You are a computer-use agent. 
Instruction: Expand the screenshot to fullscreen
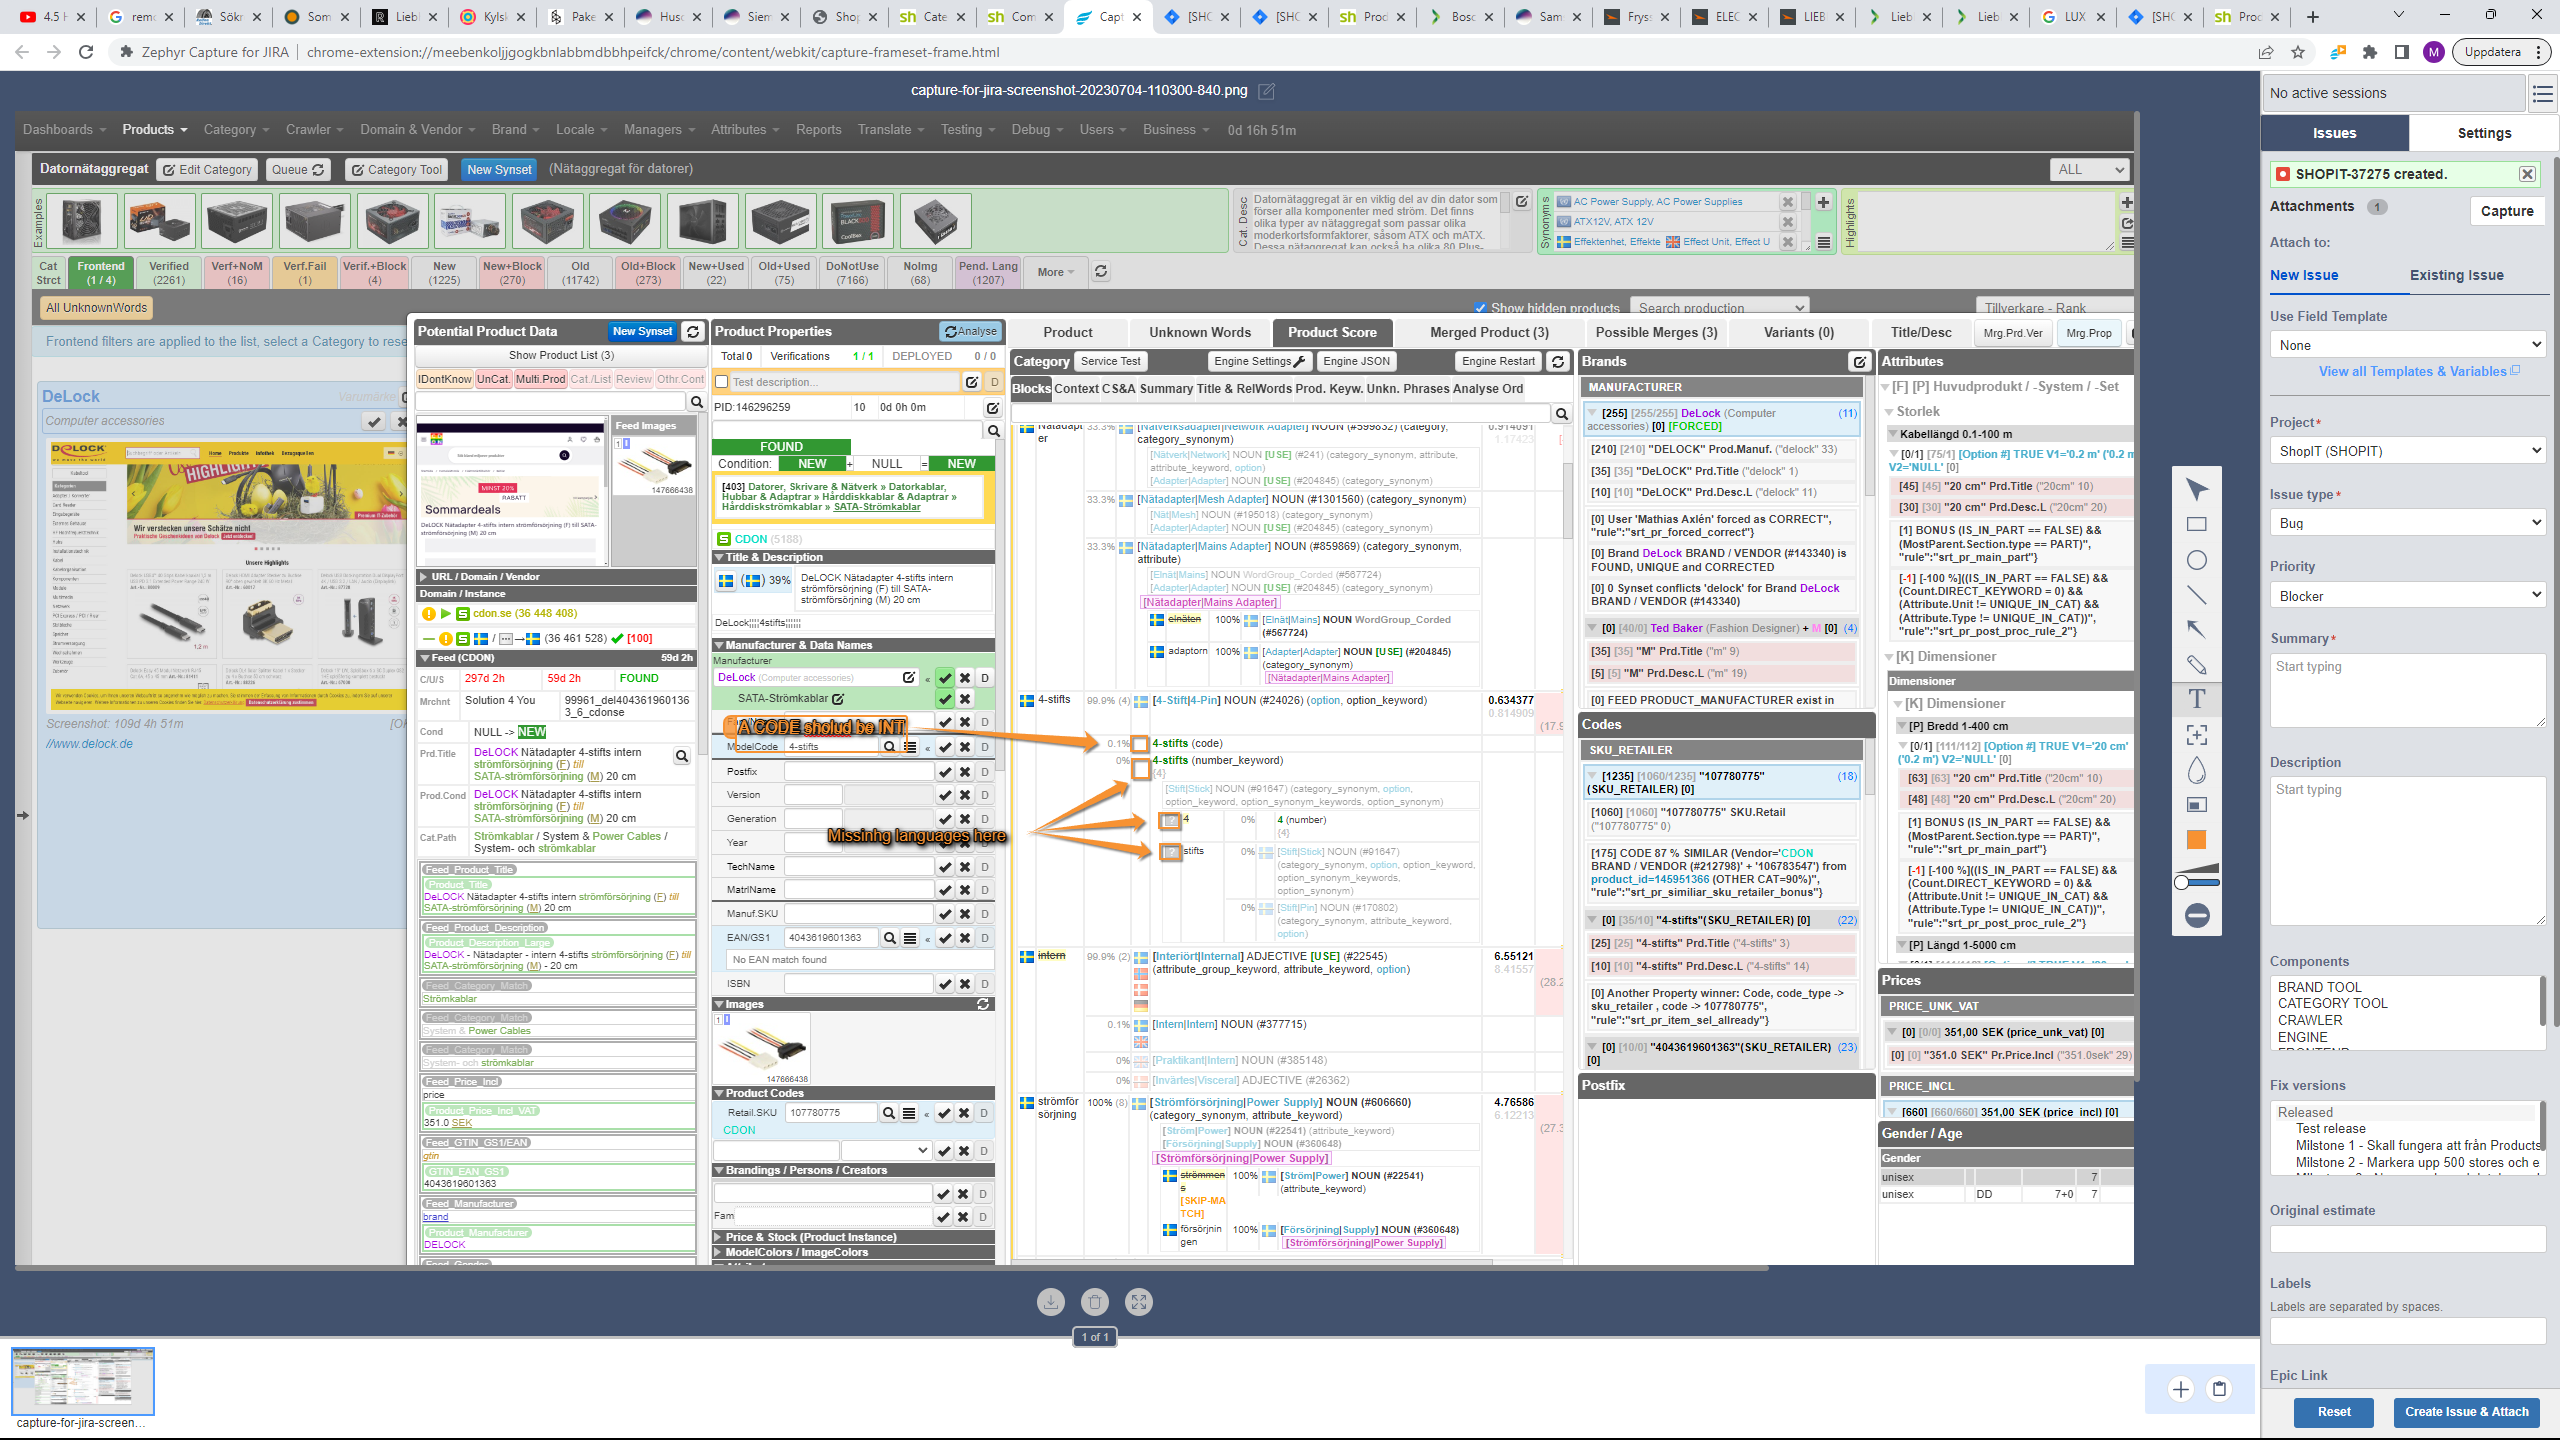point(1138,1301)
